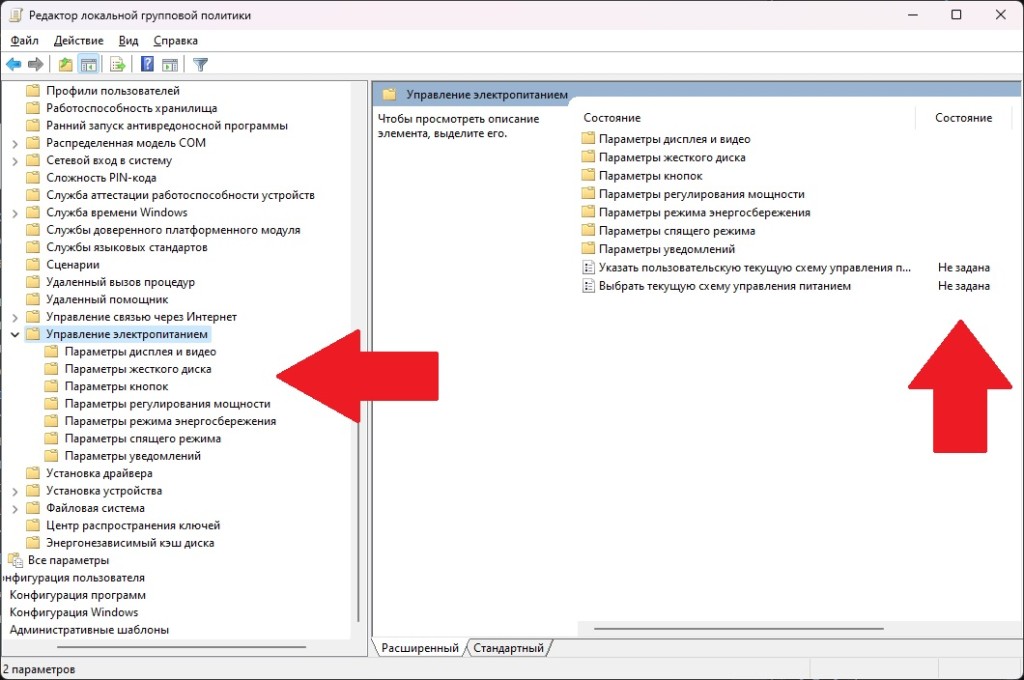Expand the Служба времени Windows node

[15, 213]
